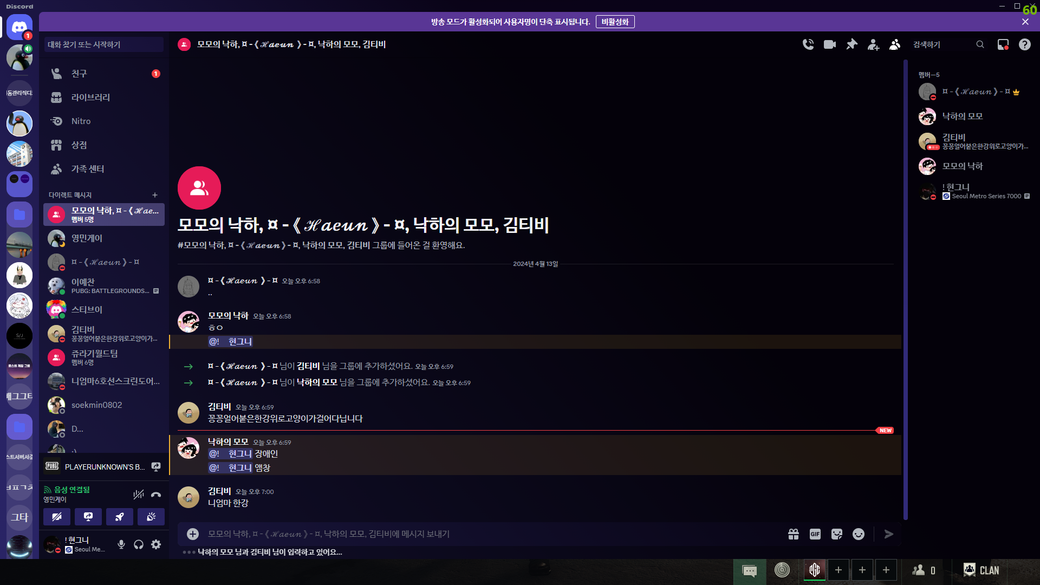Open the 친구 (Friends) tab
The height and width of the screenshot is (585, 1040).
pyautogui.click(x=80, y=74)
